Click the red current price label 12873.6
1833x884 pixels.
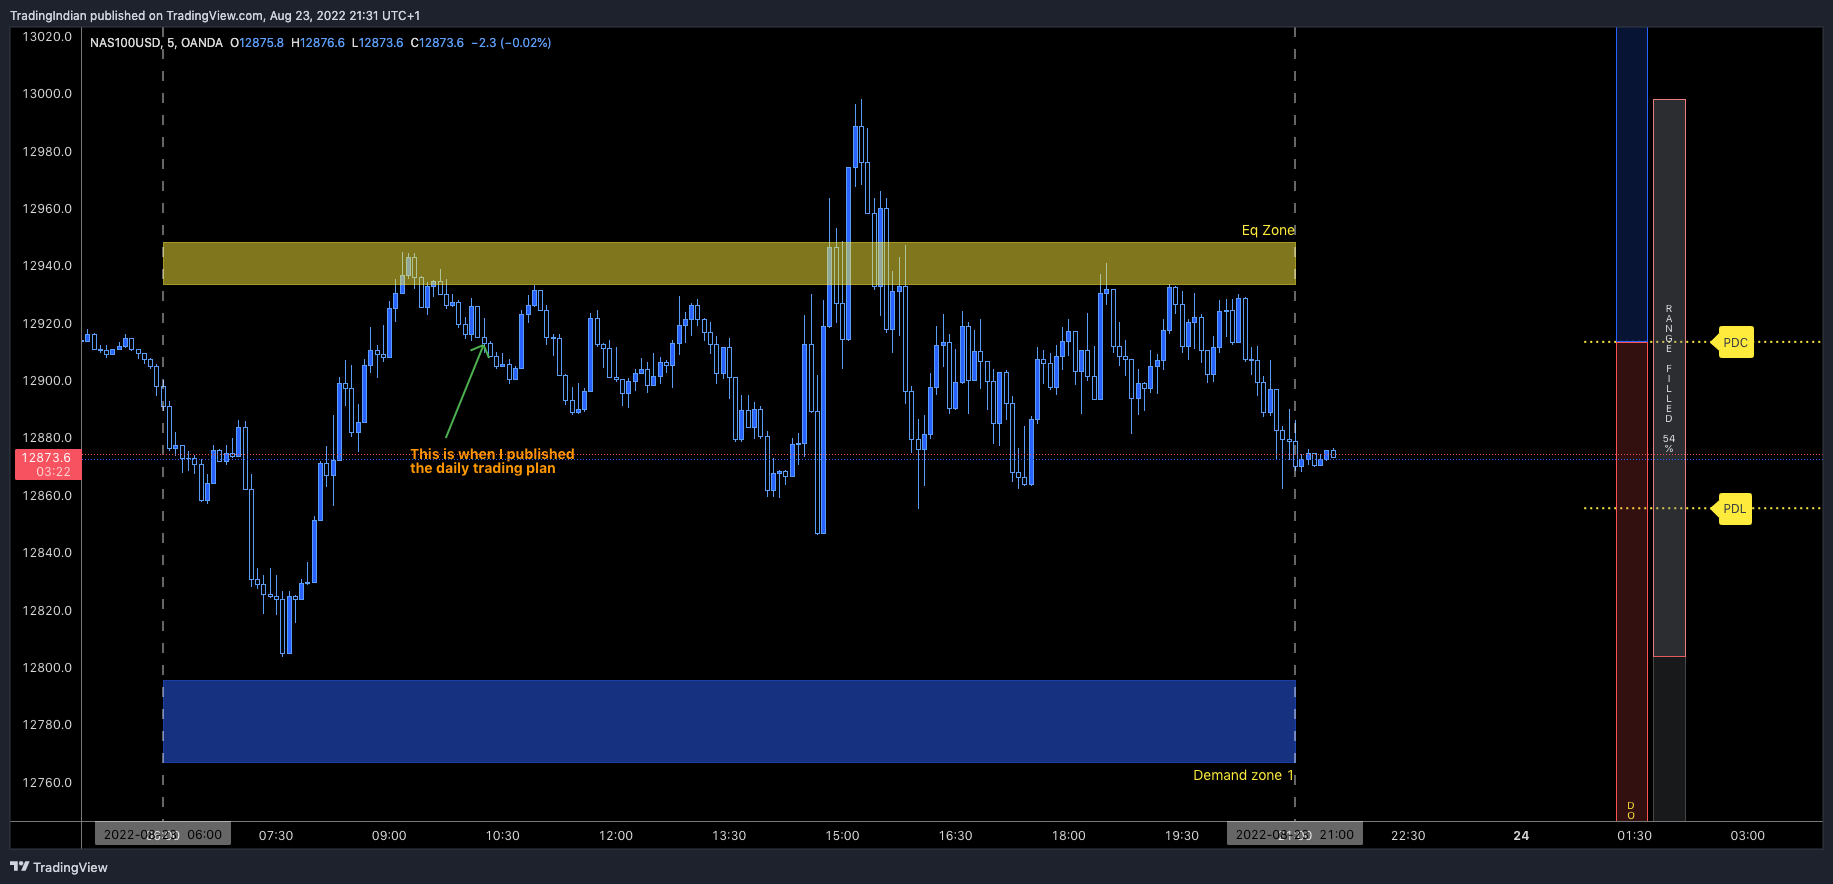coord(48,464)
